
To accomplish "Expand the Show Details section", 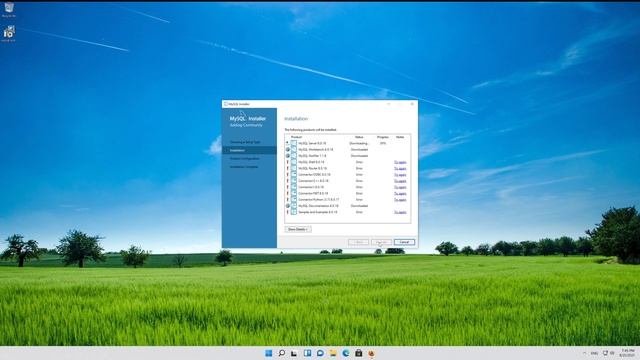I will (298, 229).
